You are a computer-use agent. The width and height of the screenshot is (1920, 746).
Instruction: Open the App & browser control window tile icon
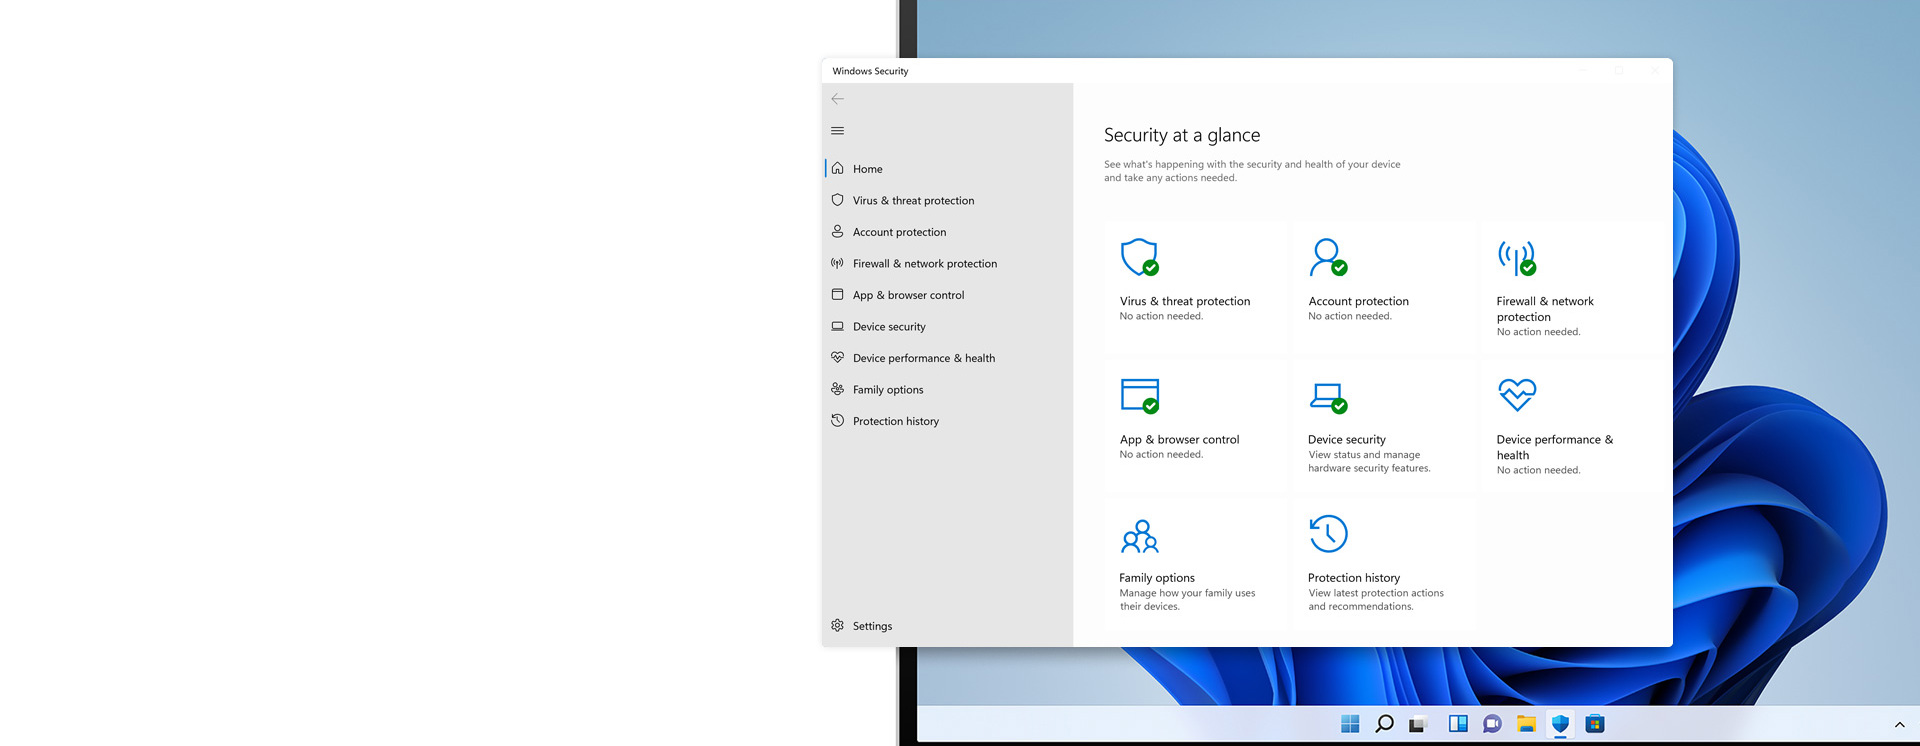pyautogui.click(x=1139, y=395)
